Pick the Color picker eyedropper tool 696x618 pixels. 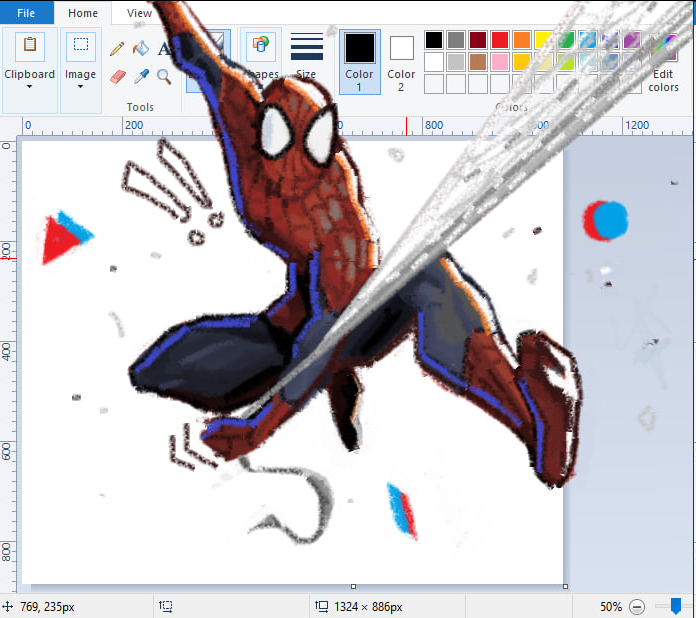(x=141, y=77)
